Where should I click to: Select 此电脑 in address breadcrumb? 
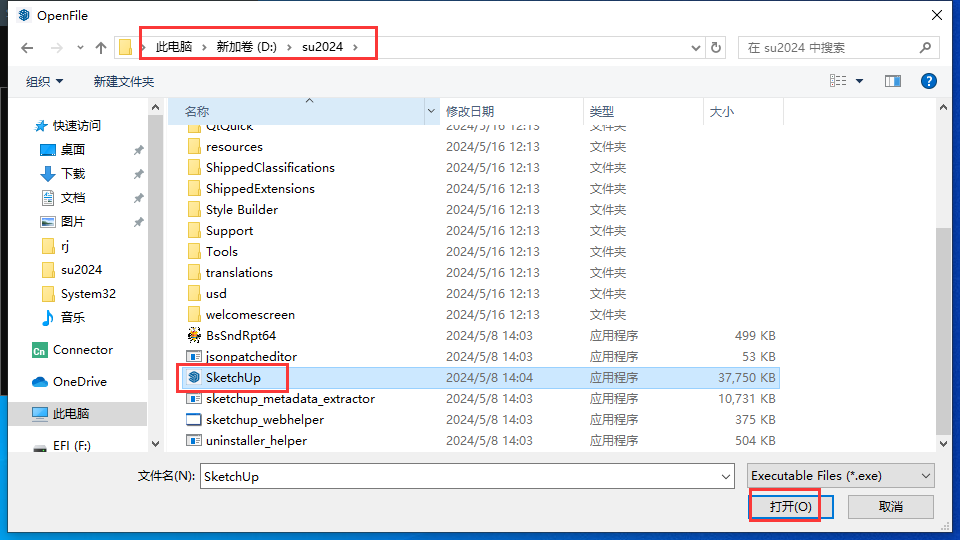(174, 47)
